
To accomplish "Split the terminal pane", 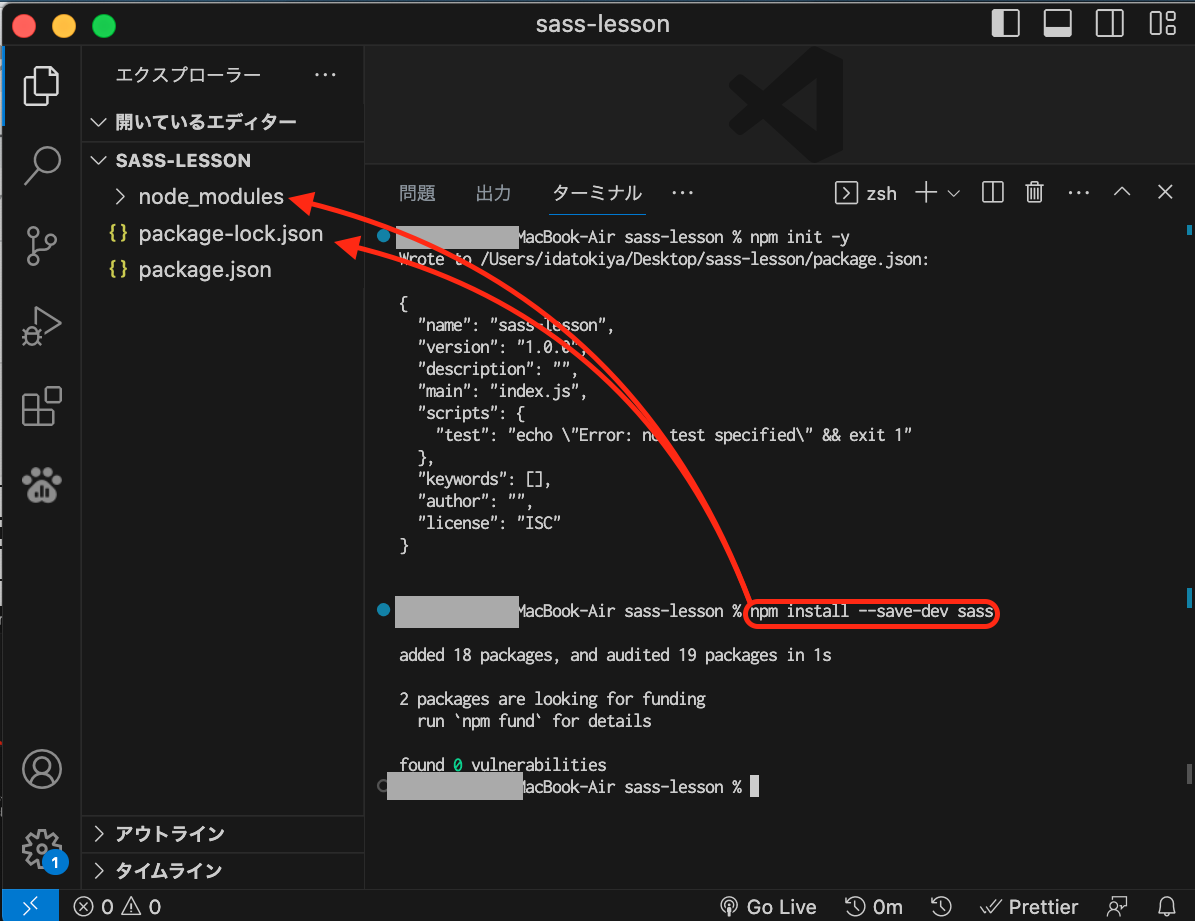I will [993, 192].
